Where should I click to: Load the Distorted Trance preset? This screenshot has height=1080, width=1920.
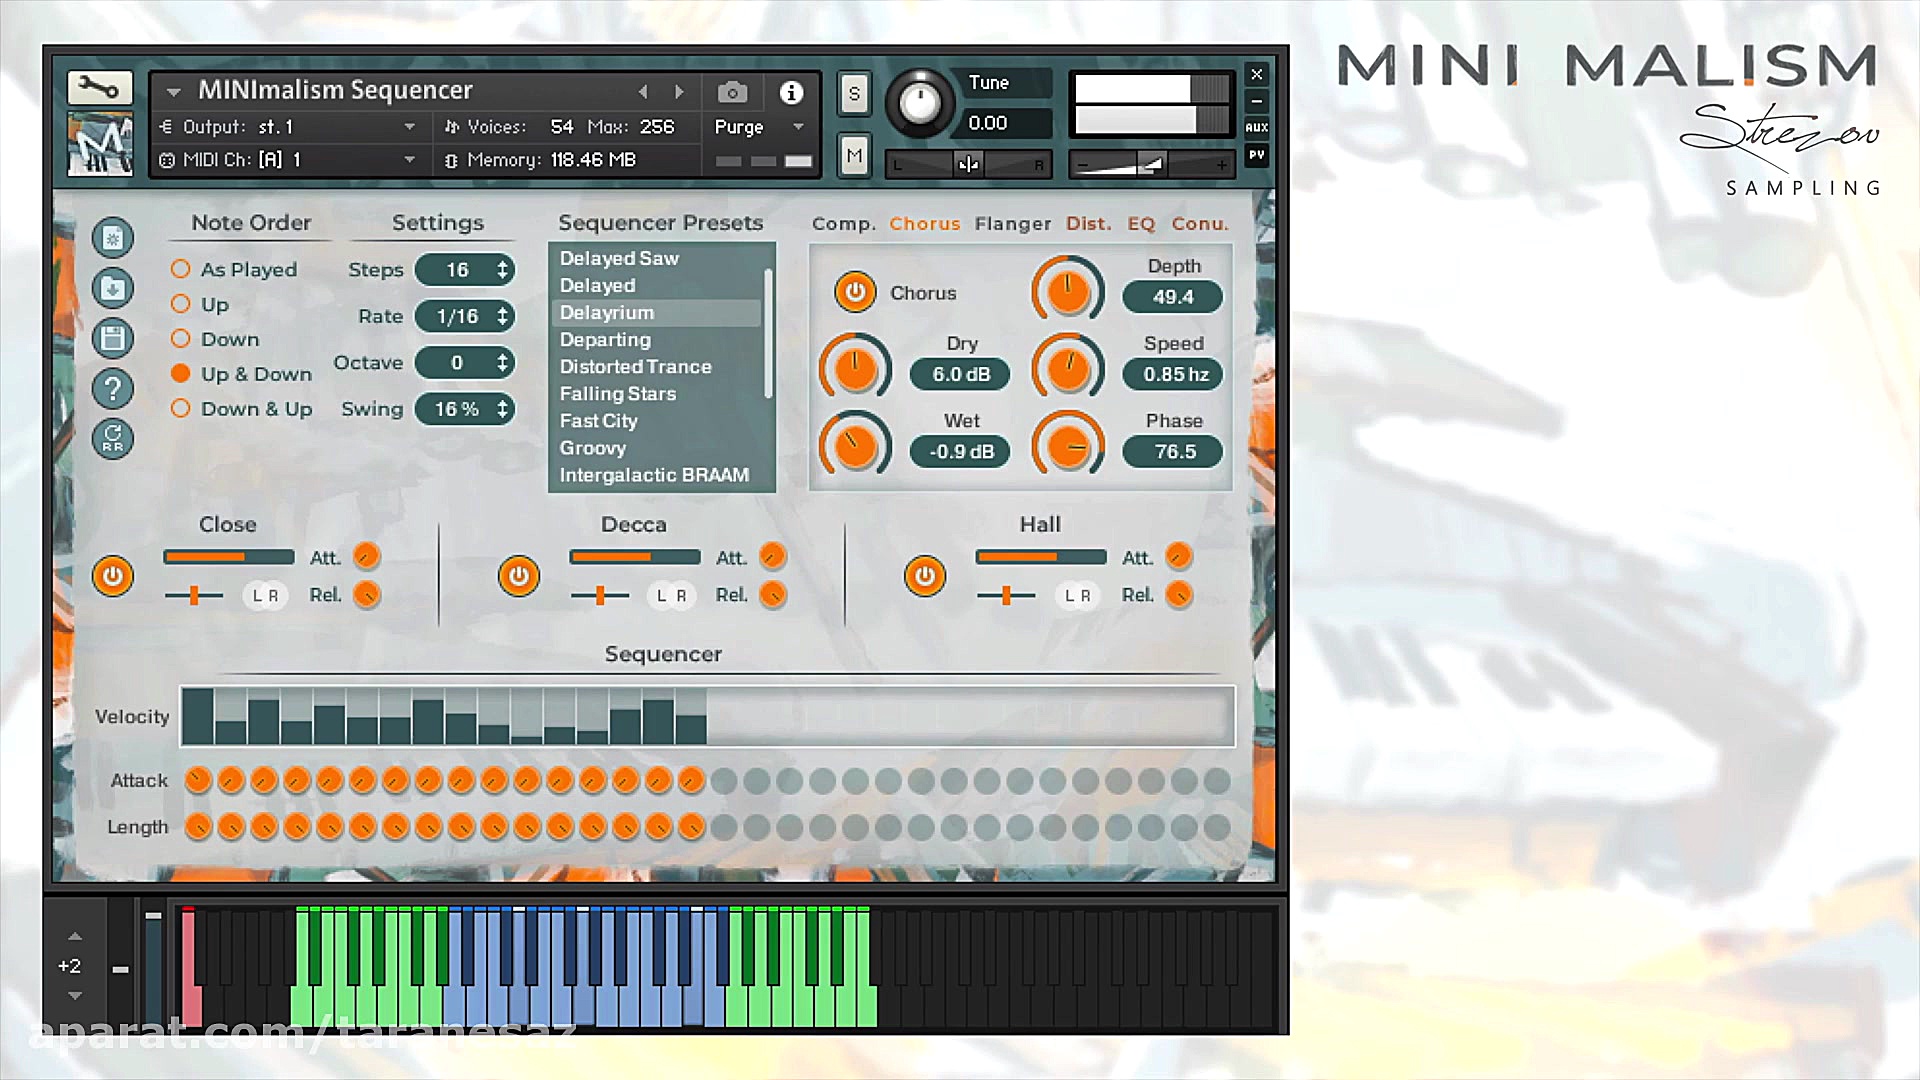(x=635, y=367)
